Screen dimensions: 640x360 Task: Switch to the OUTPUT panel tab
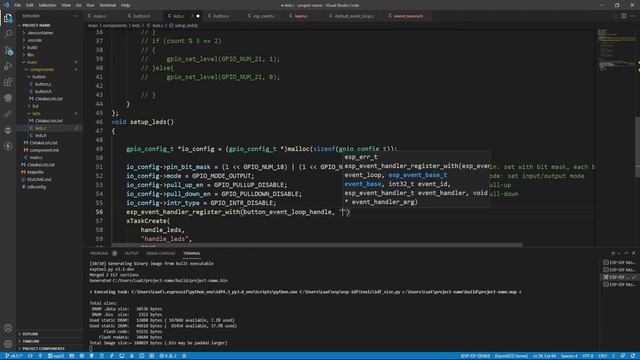(x=131, y=253)
